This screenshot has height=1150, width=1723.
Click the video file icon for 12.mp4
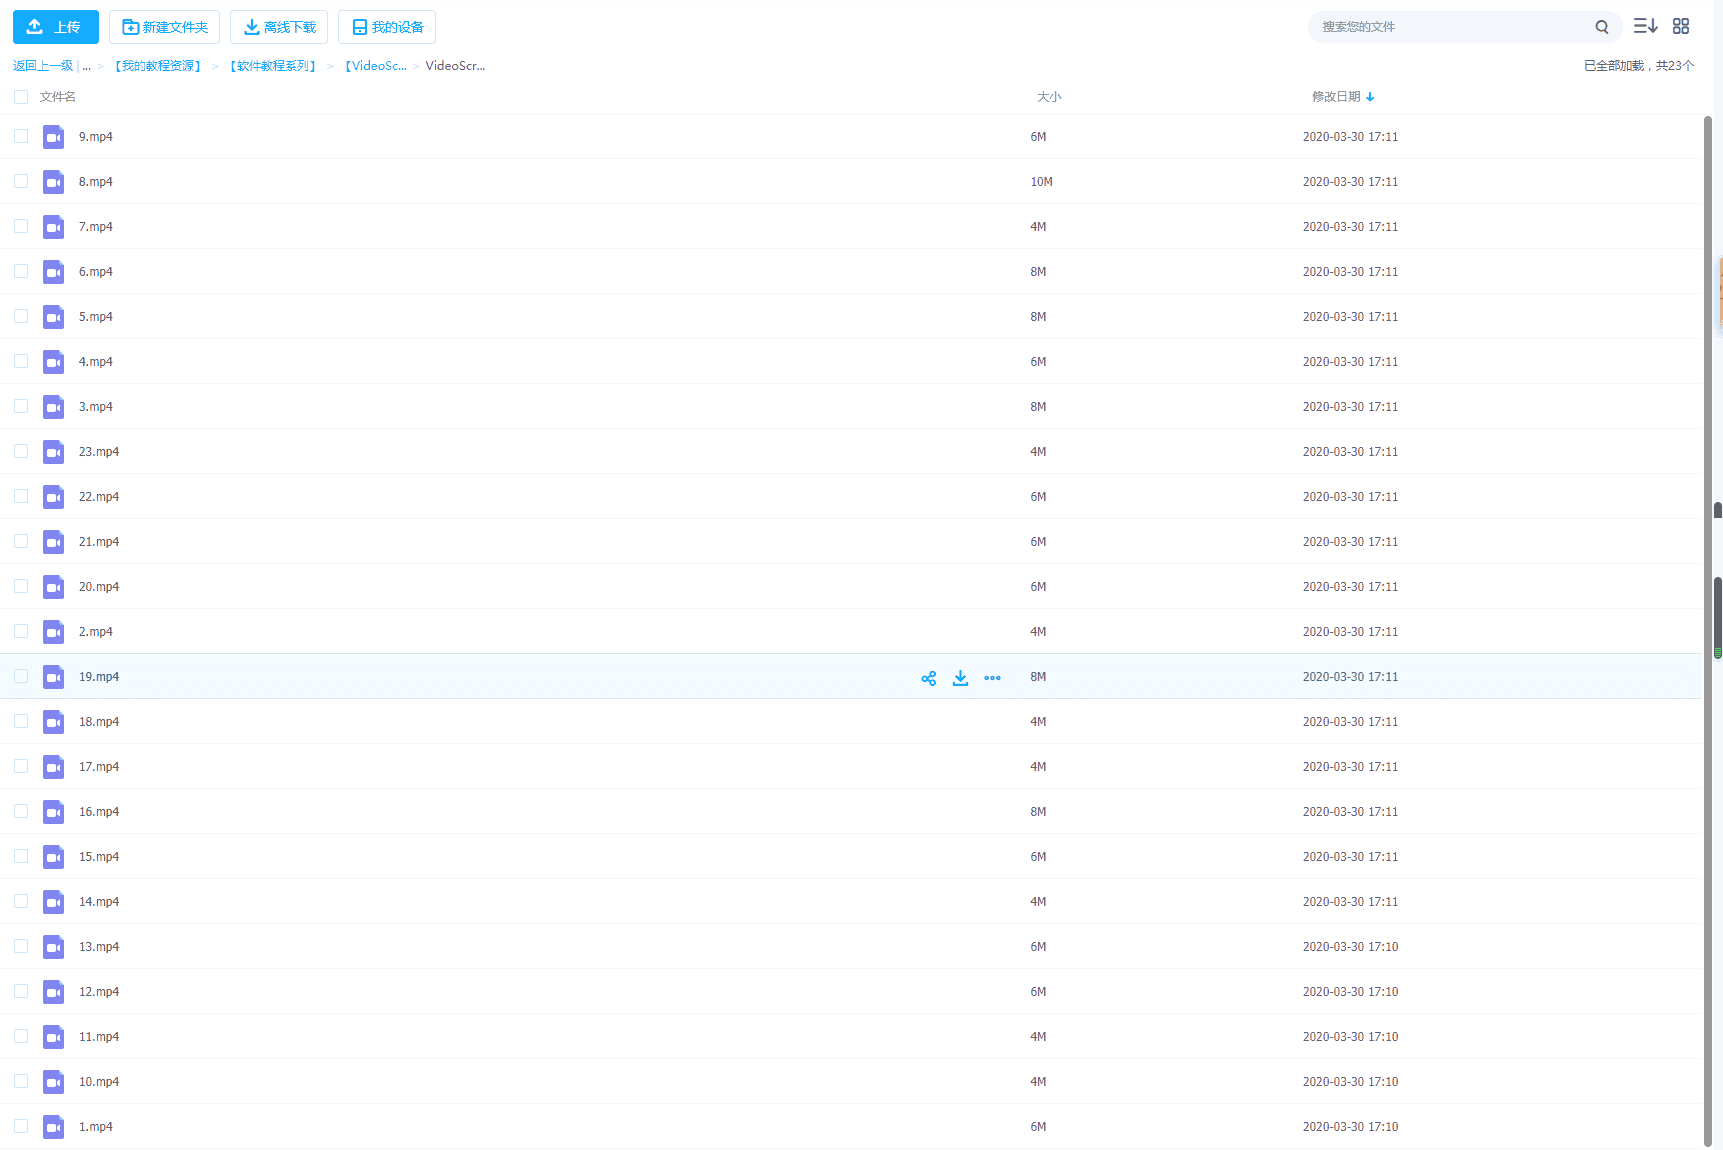pyautogui.click(x=53, y=992)
